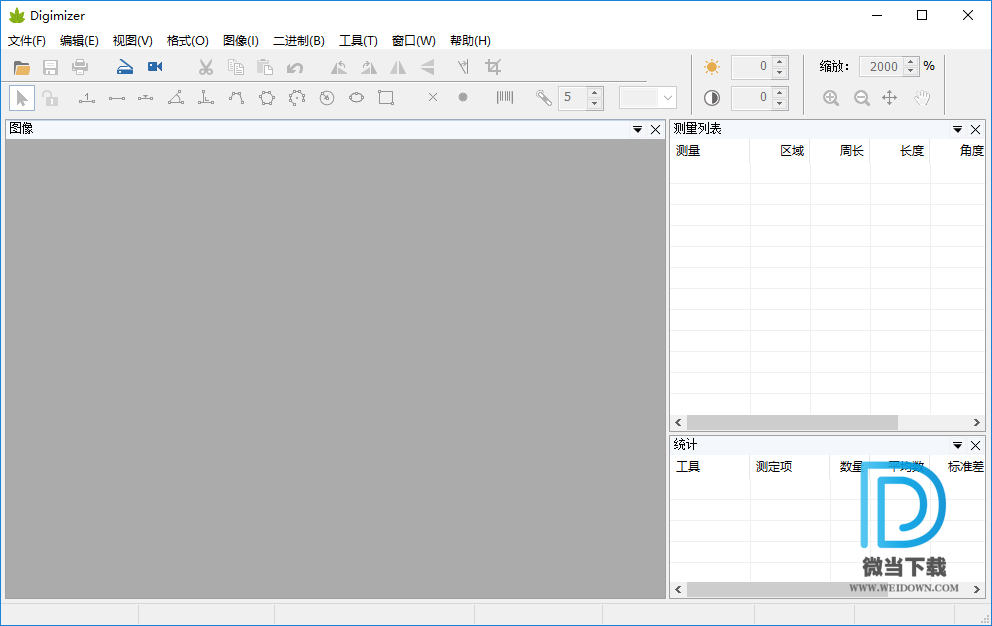992x626 pixels.
Task: Select the X marker tool
Action: point(433,97)
